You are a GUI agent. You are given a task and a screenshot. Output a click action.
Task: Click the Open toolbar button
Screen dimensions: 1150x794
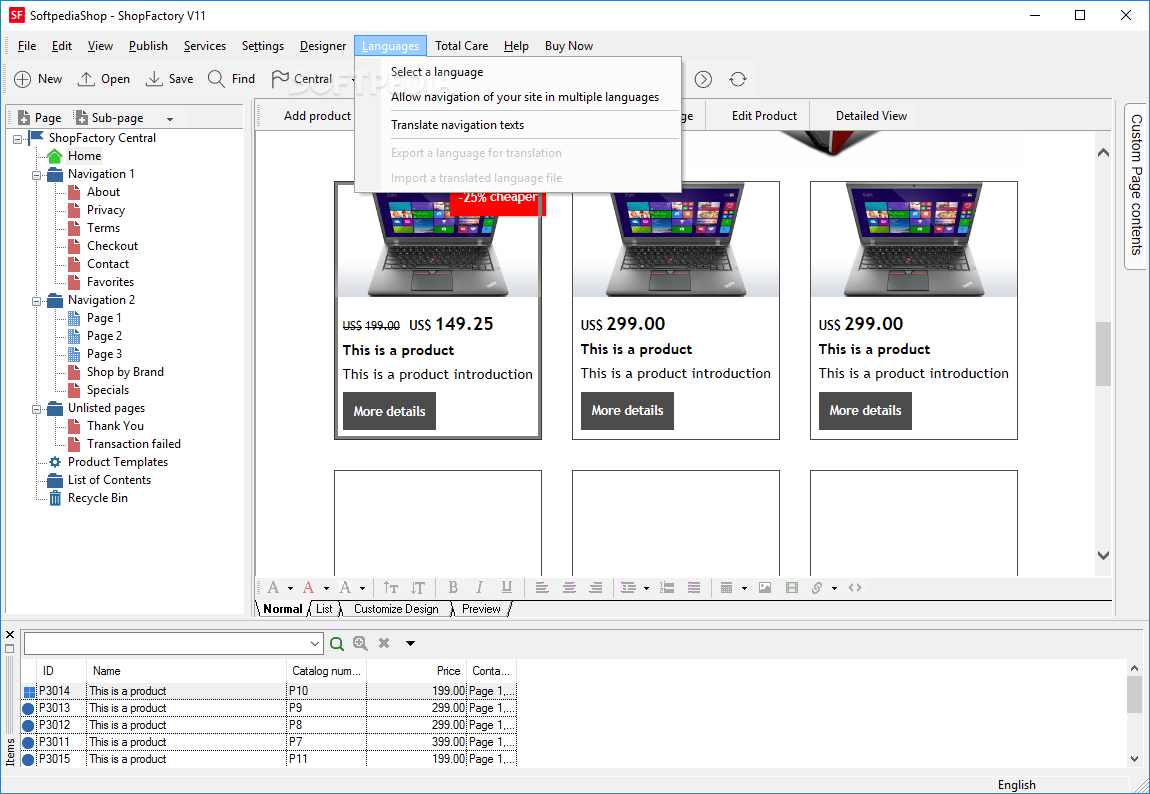pos(103,79)
